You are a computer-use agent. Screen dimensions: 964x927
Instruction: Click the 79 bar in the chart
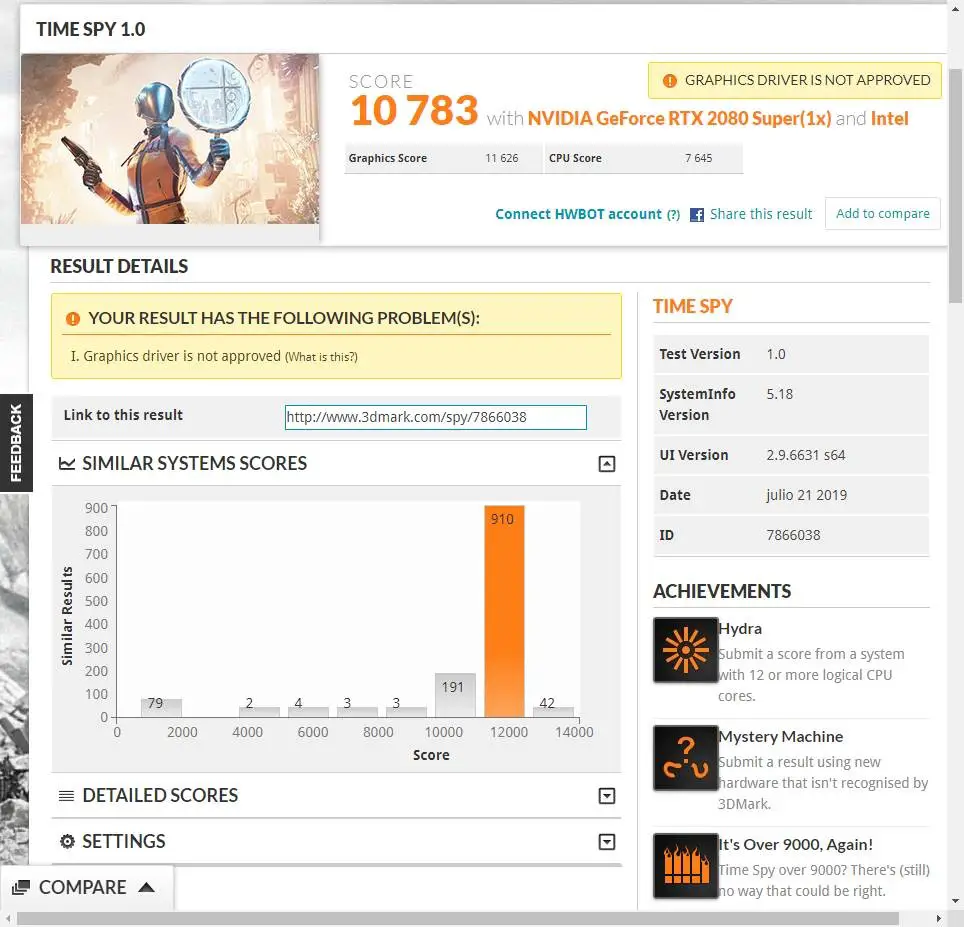tap(161, 708)
